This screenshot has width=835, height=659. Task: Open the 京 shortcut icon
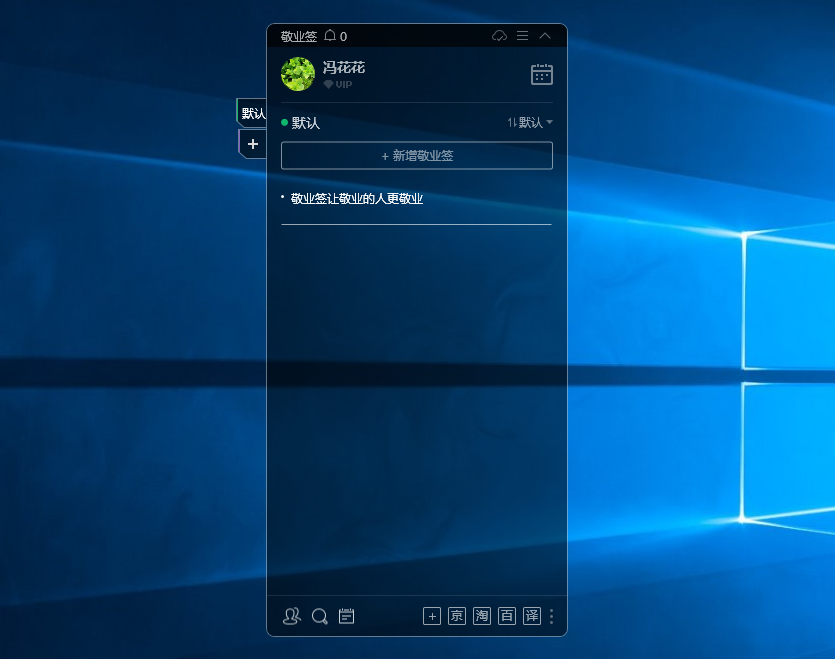(x=457, y=616)
